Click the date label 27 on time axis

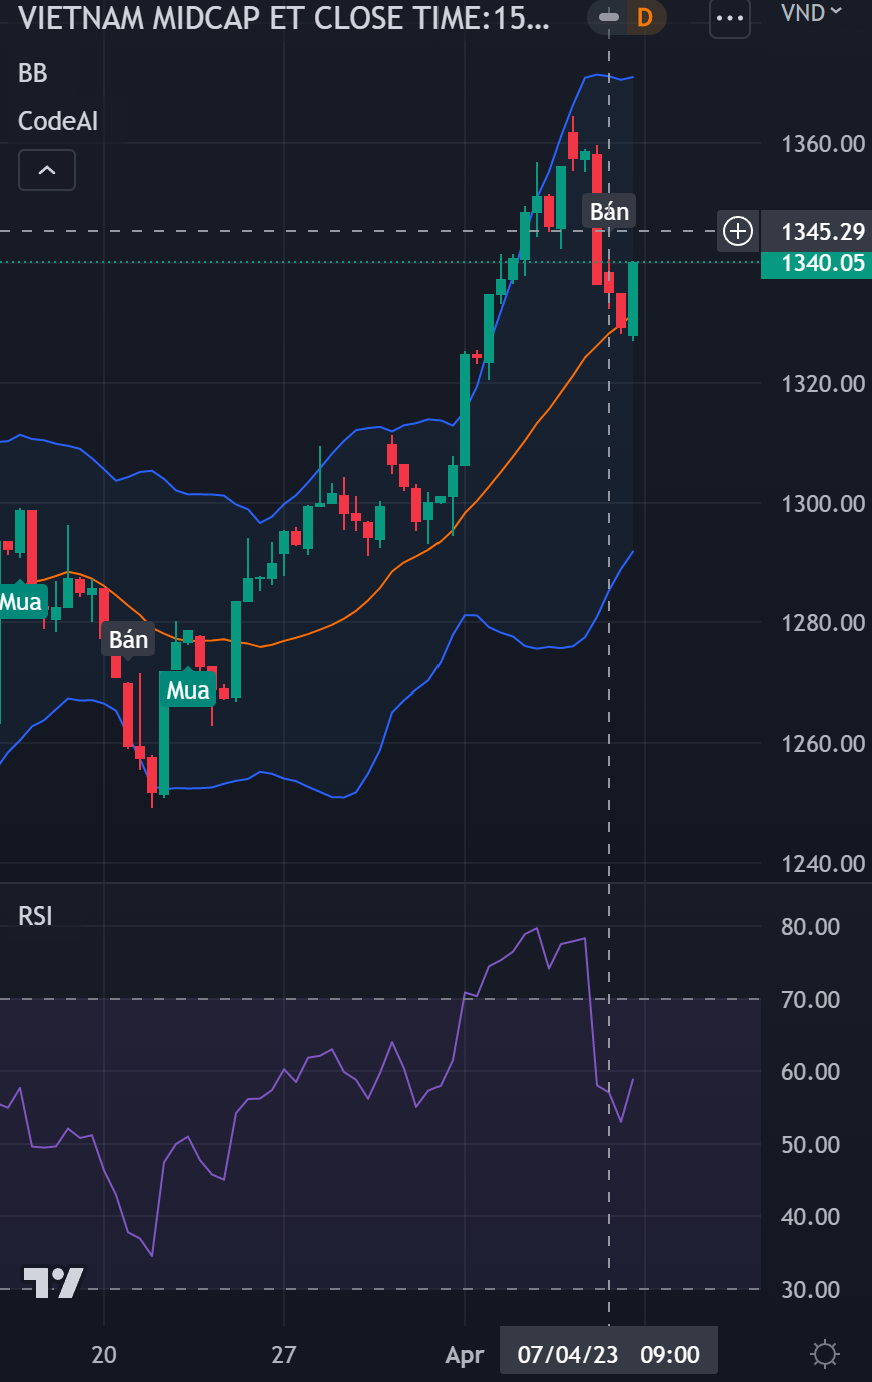point(284,1355)
